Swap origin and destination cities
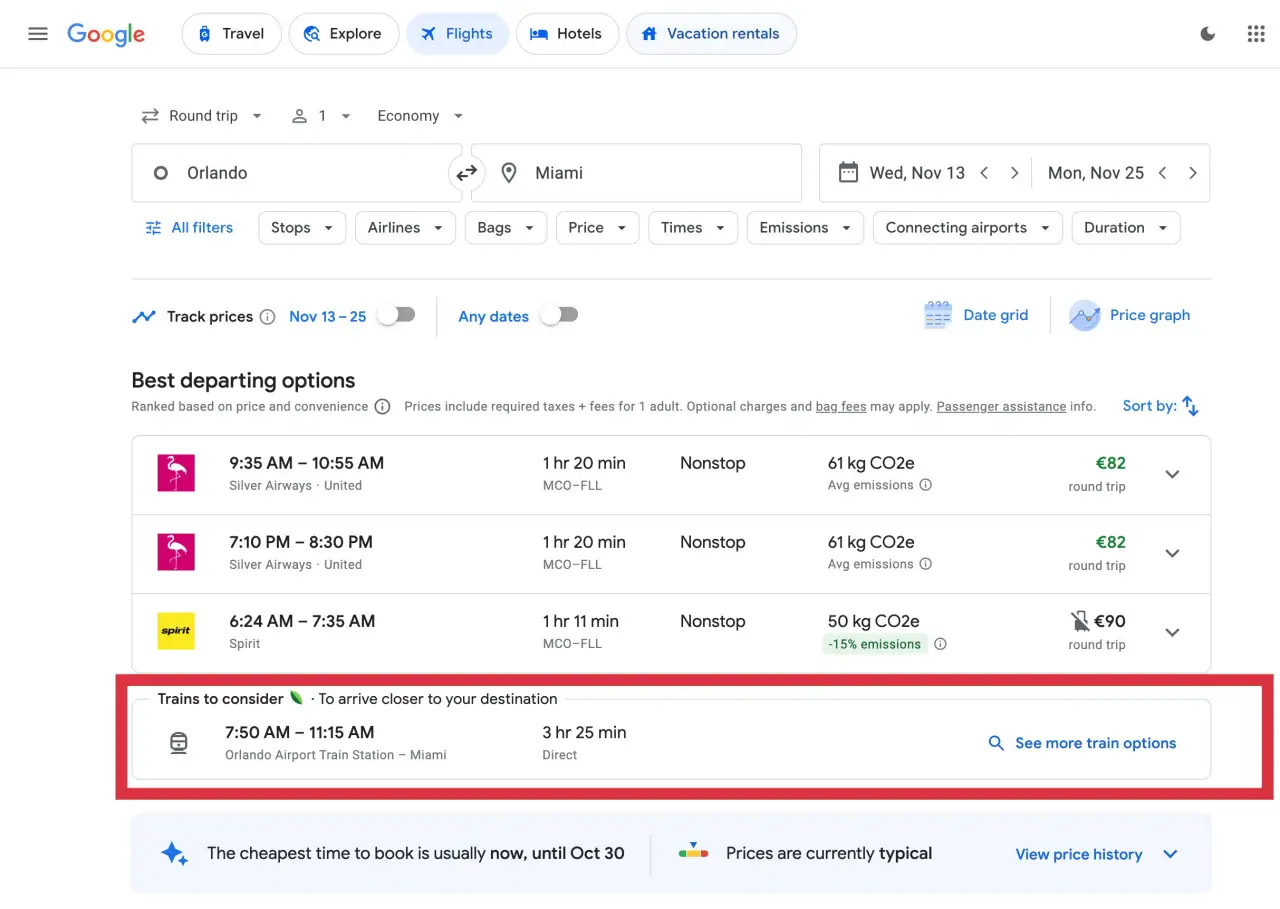The height and width of the screenshot is (909, 1280). 467,173
